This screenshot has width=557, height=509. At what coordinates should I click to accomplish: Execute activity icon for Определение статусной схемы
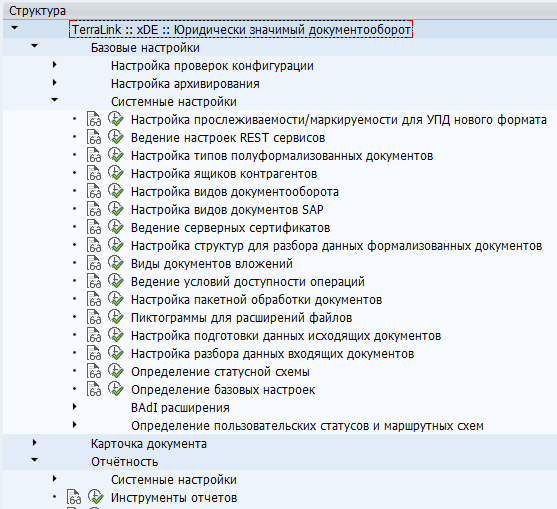click(x=115, y=371)
